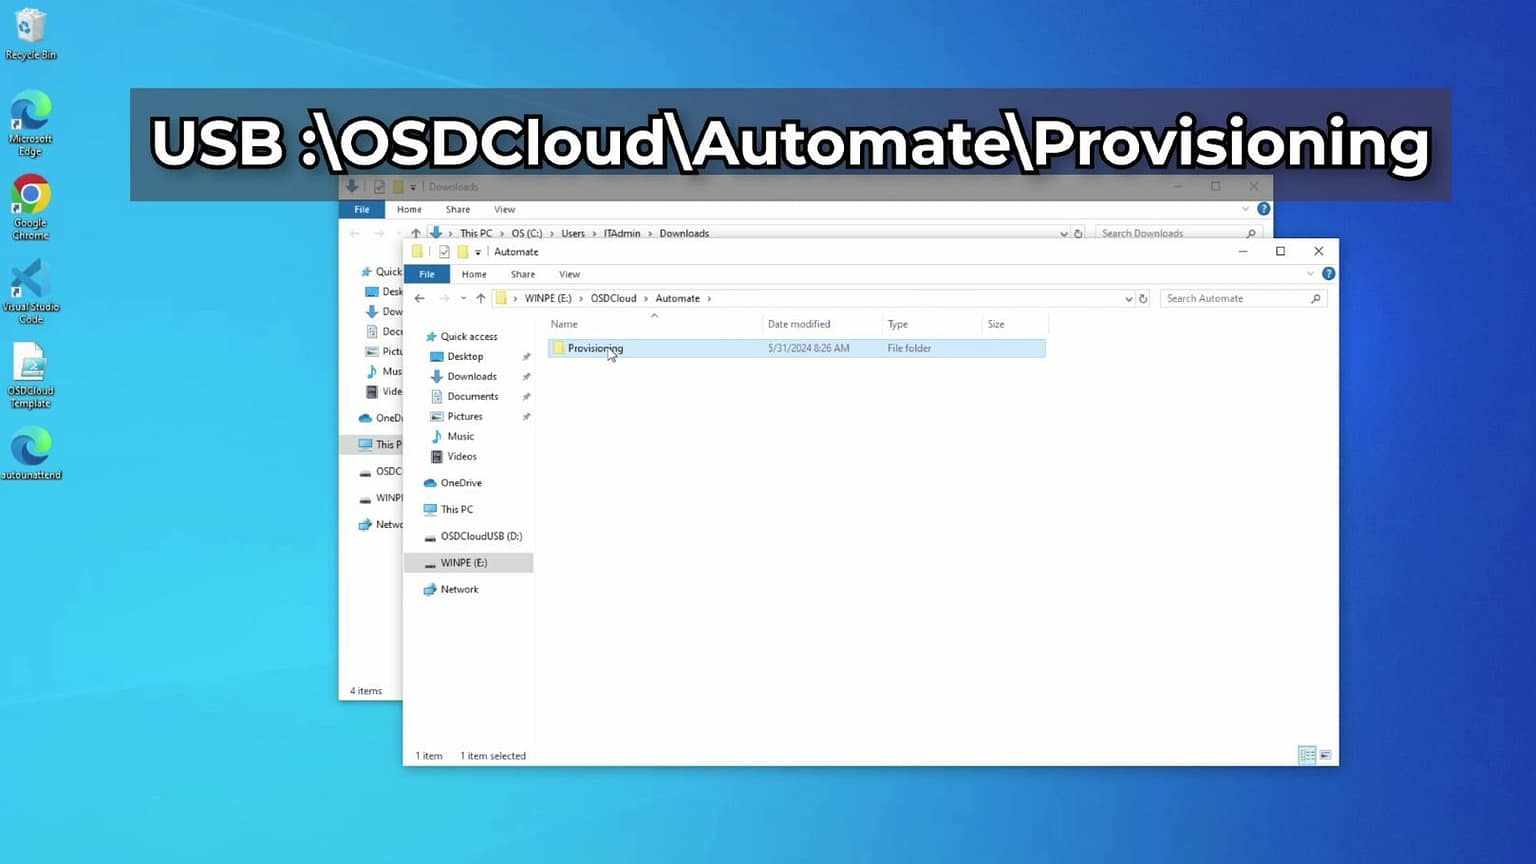Viewport: 1536px width, 864px height.
Task: Click the up-one-level arrow in Automate window
Action: [x=480, y=298]
